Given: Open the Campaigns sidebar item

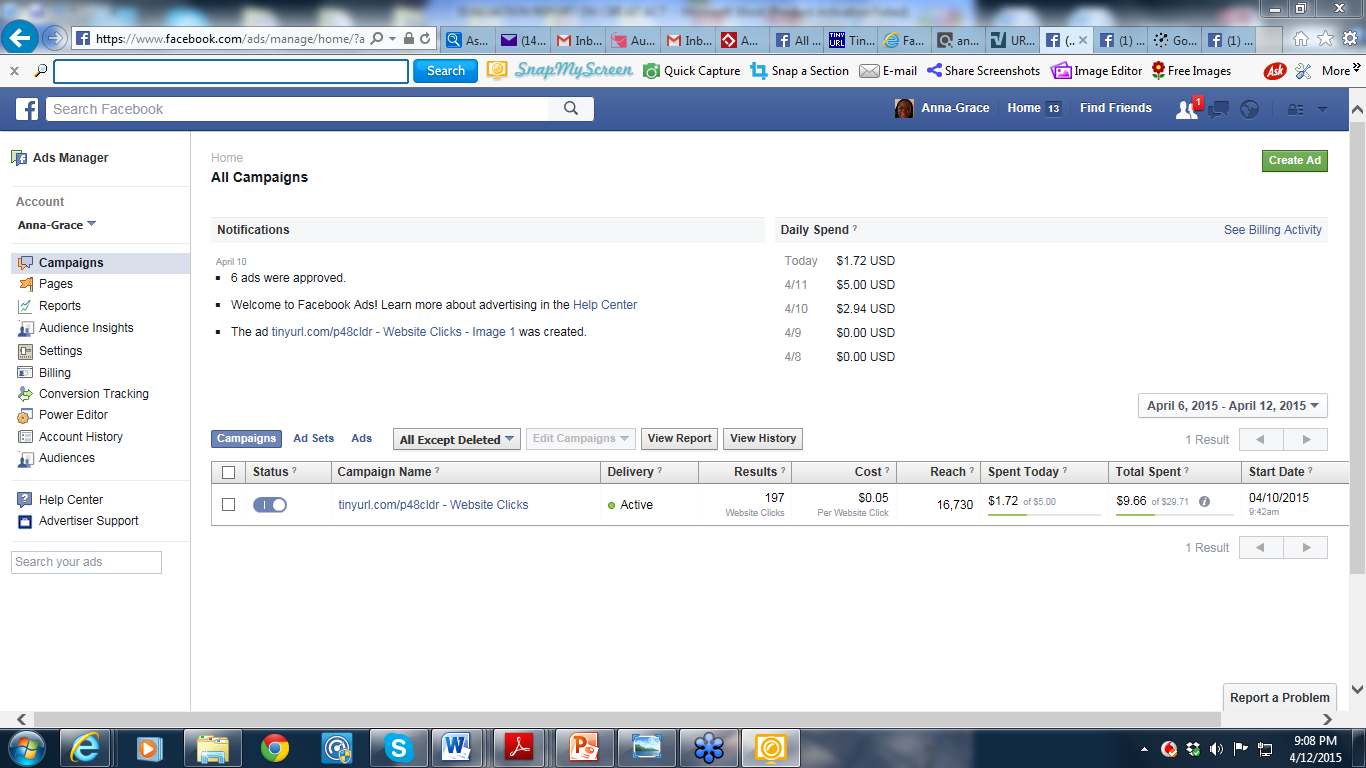Looking at the screenshot, I should tap(100, 263).
